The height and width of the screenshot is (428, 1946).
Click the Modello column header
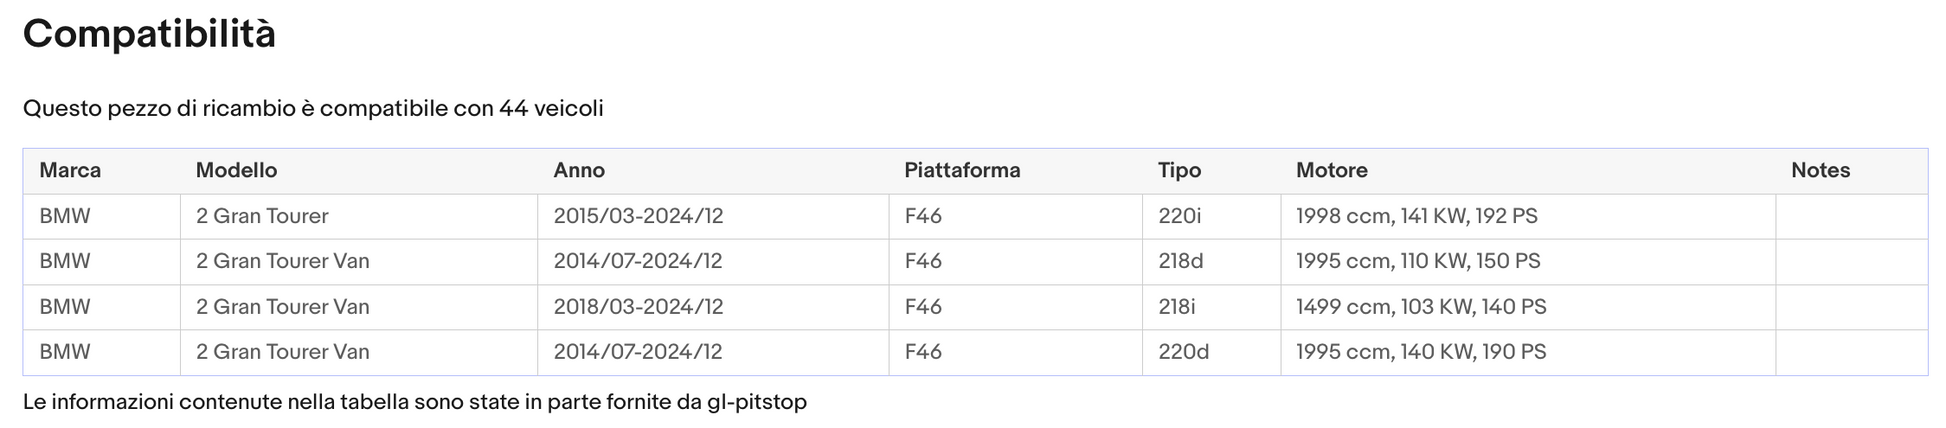coord(359,171)
